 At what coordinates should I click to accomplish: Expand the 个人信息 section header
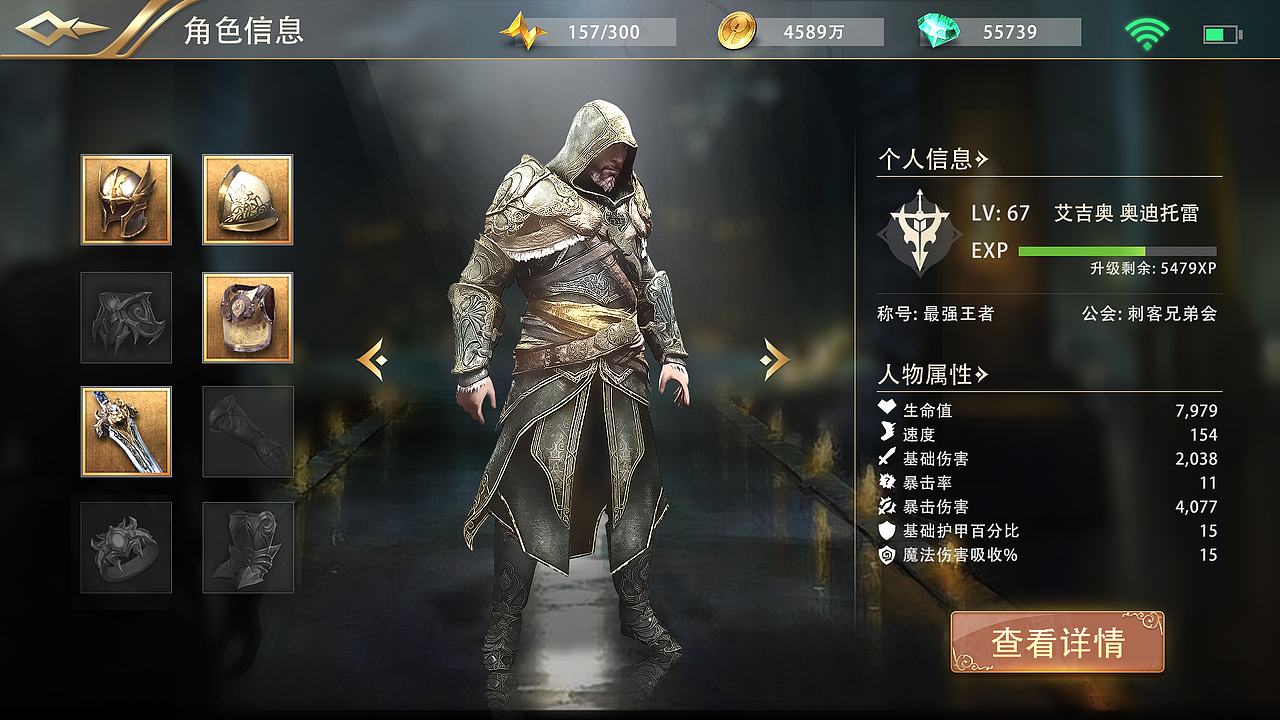pos(933,159)
